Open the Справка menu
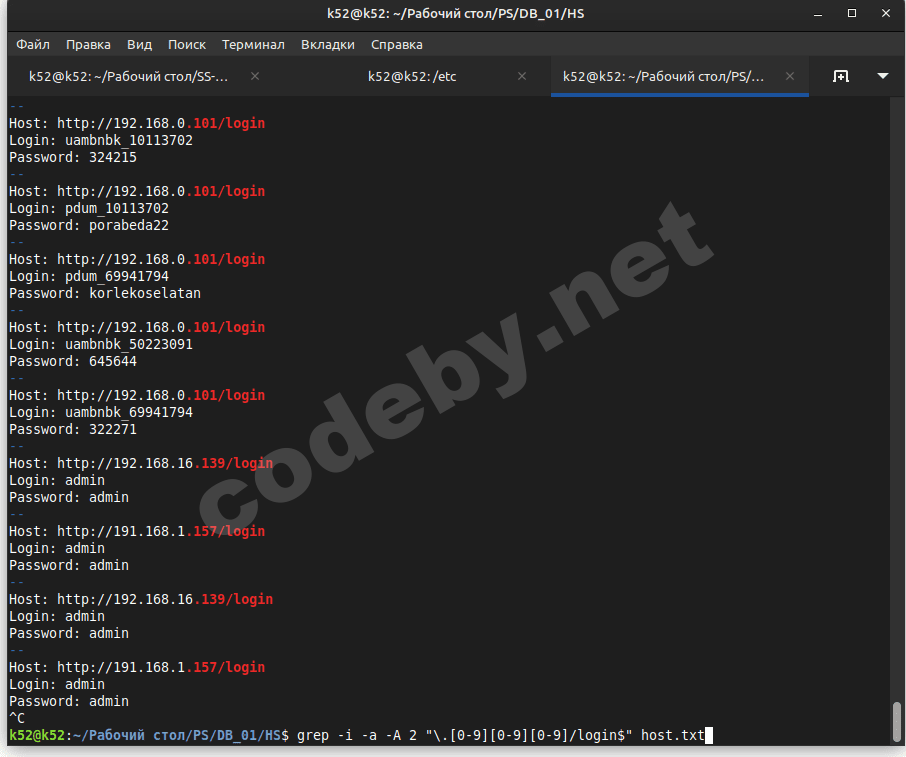Viewport: 906px width, 757px height. click(x=396, y=44)
